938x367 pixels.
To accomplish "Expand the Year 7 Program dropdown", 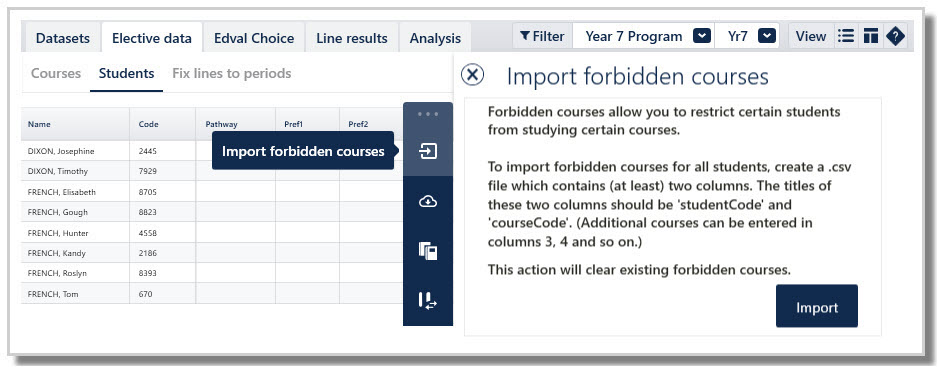I will (702, 37).
